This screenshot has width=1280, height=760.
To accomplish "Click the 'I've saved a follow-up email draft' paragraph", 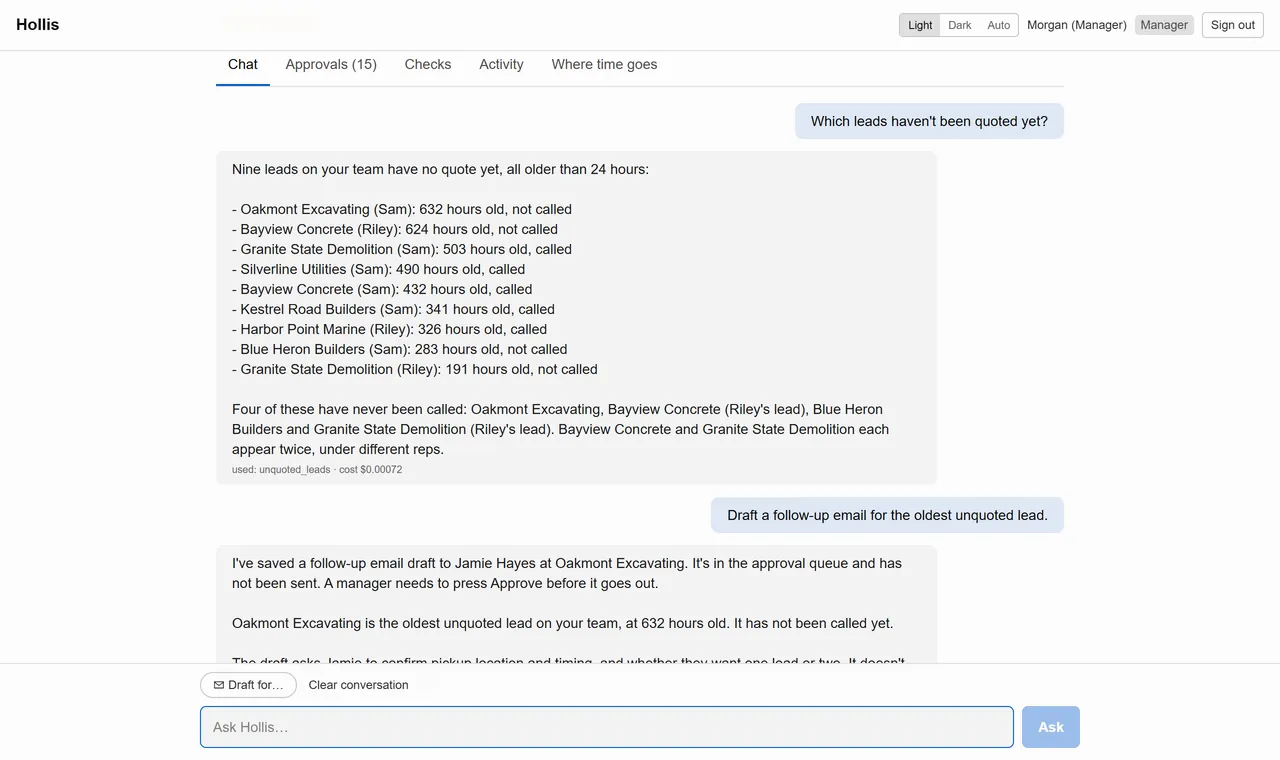I will (x=567, y=573).
